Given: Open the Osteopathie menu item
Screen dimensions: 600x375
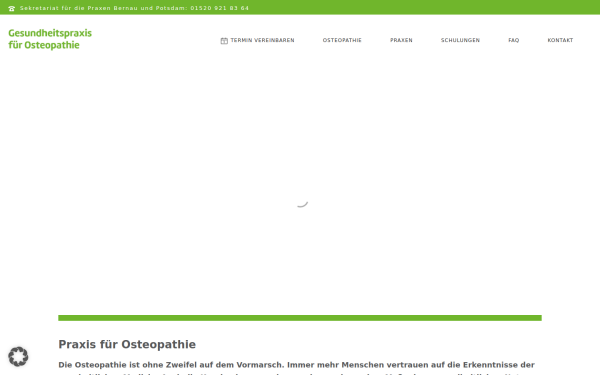Looking at the screenshot, I should click(342, 40).
